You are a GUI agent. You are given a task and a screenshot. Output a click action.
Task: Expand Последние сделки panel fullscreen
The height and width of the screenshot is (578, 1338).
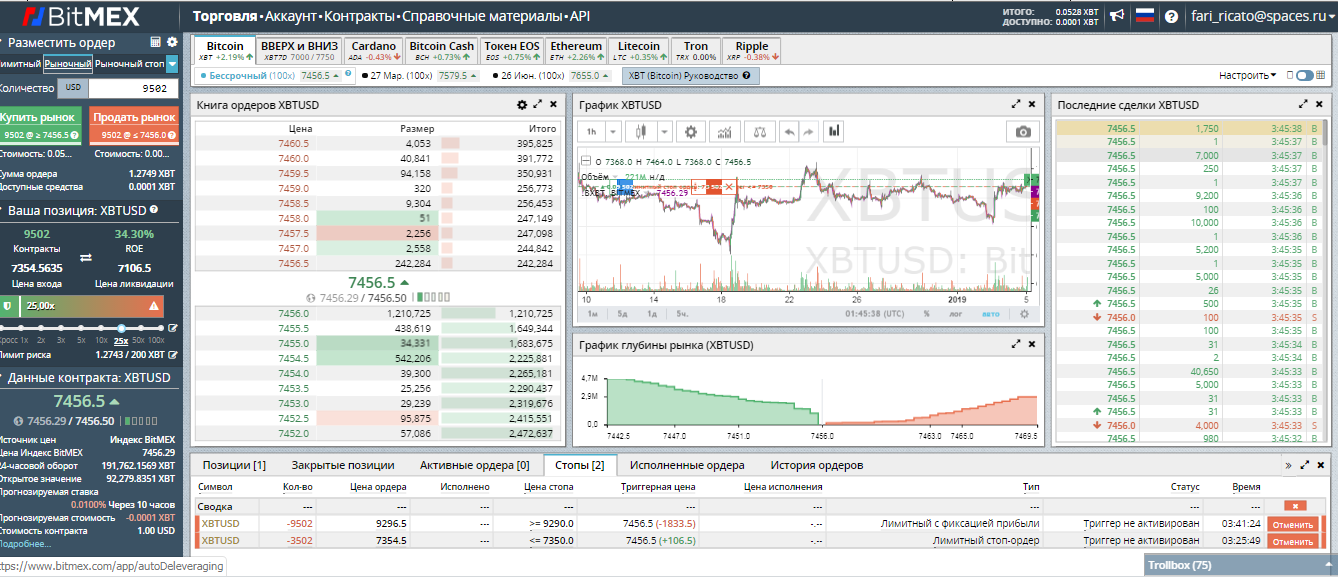[1303, 104]
